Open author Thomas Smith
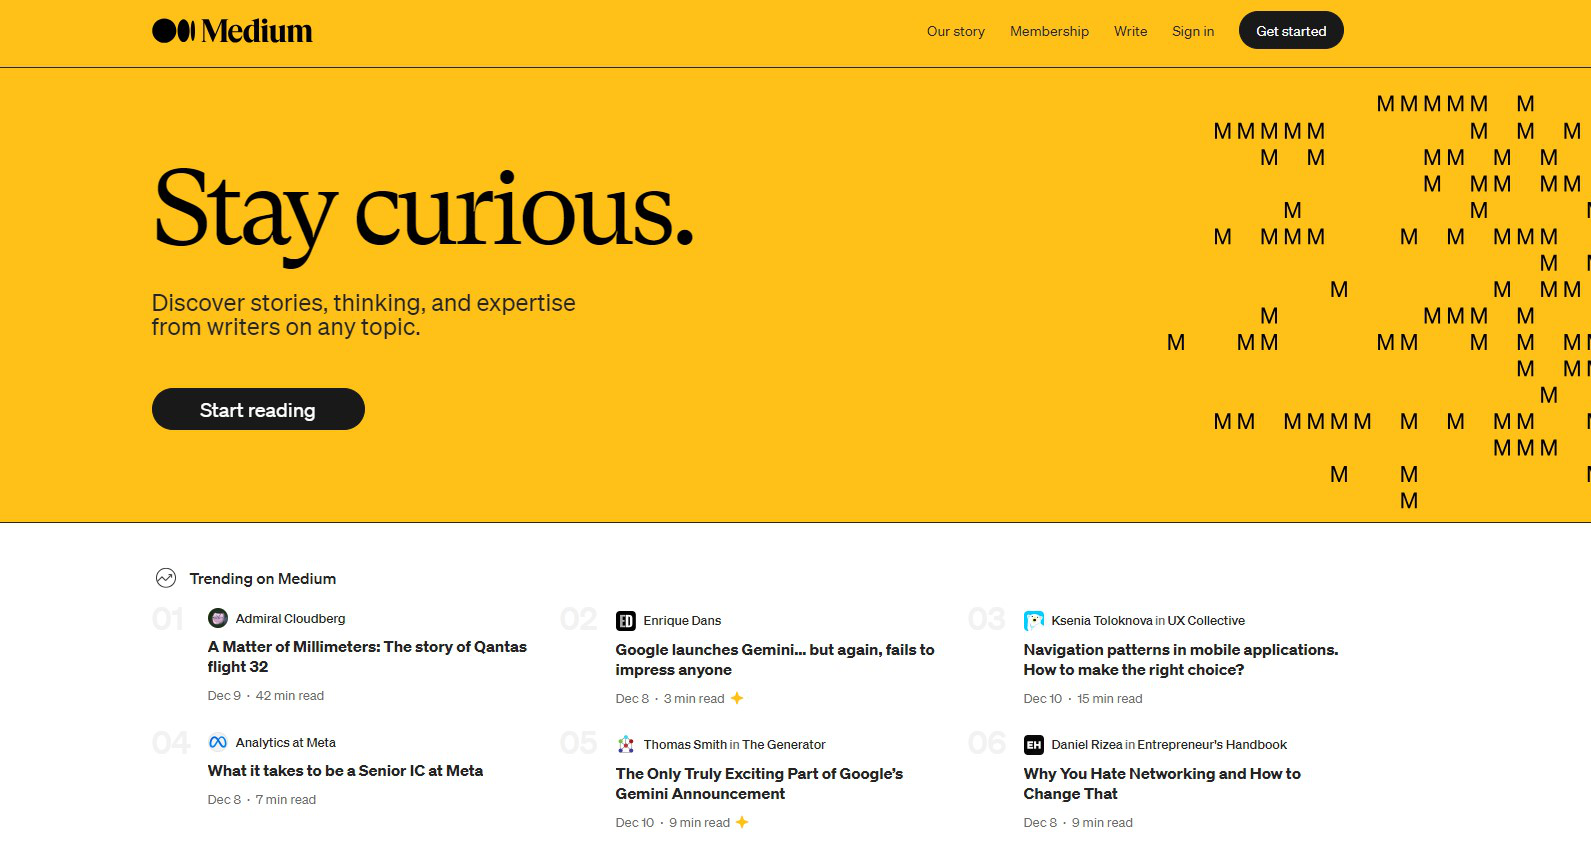Image resolution: width=1591 pixels, height=856 pixels. 685,745
